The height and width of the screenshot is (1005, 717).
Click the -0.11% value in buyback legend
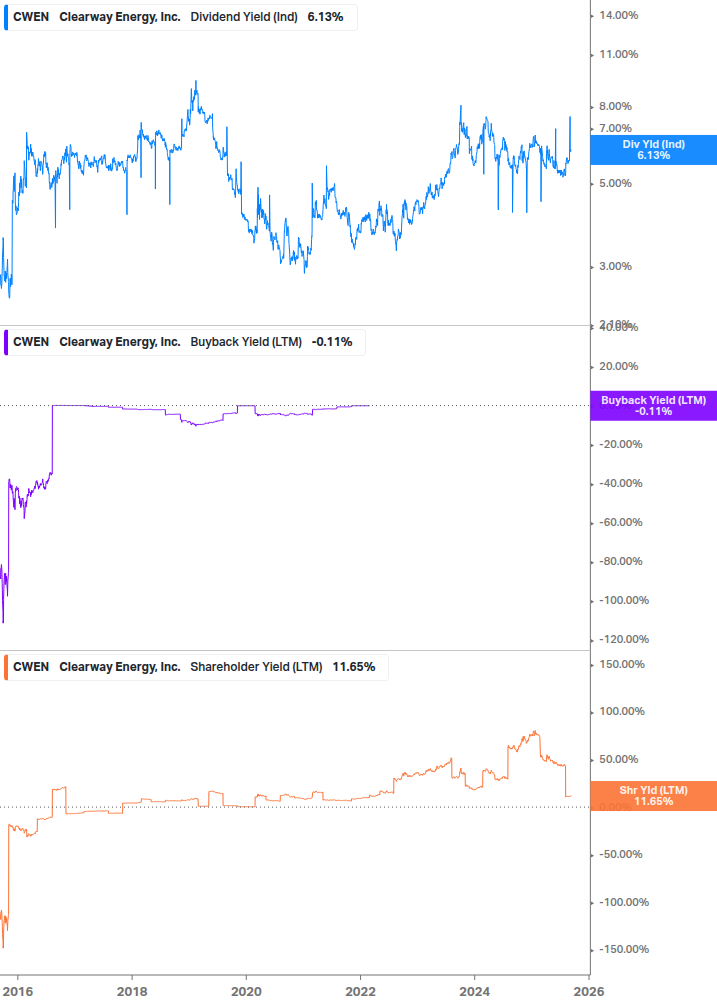pos(332,342)
